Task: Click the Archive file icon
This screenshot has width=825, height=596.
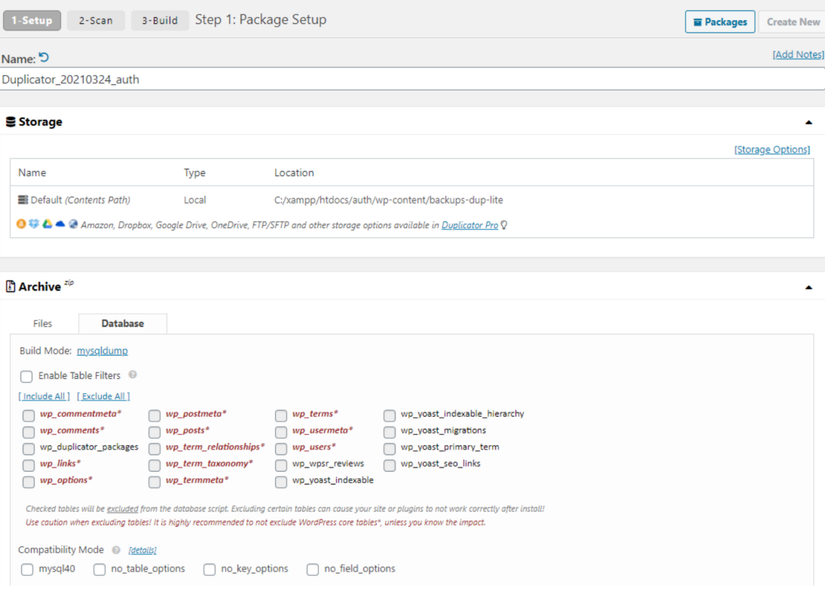Action: point(11,287)
